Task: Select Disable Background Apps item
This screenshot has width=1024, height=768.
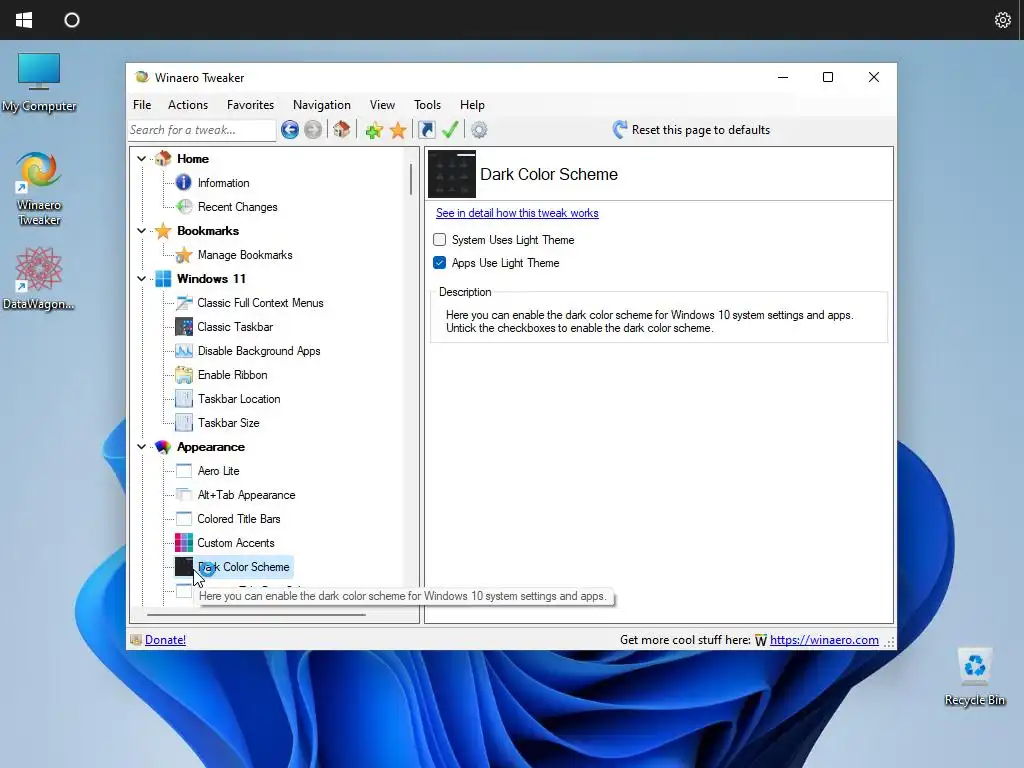Action: pyautogui.click(x=259, y=351)
